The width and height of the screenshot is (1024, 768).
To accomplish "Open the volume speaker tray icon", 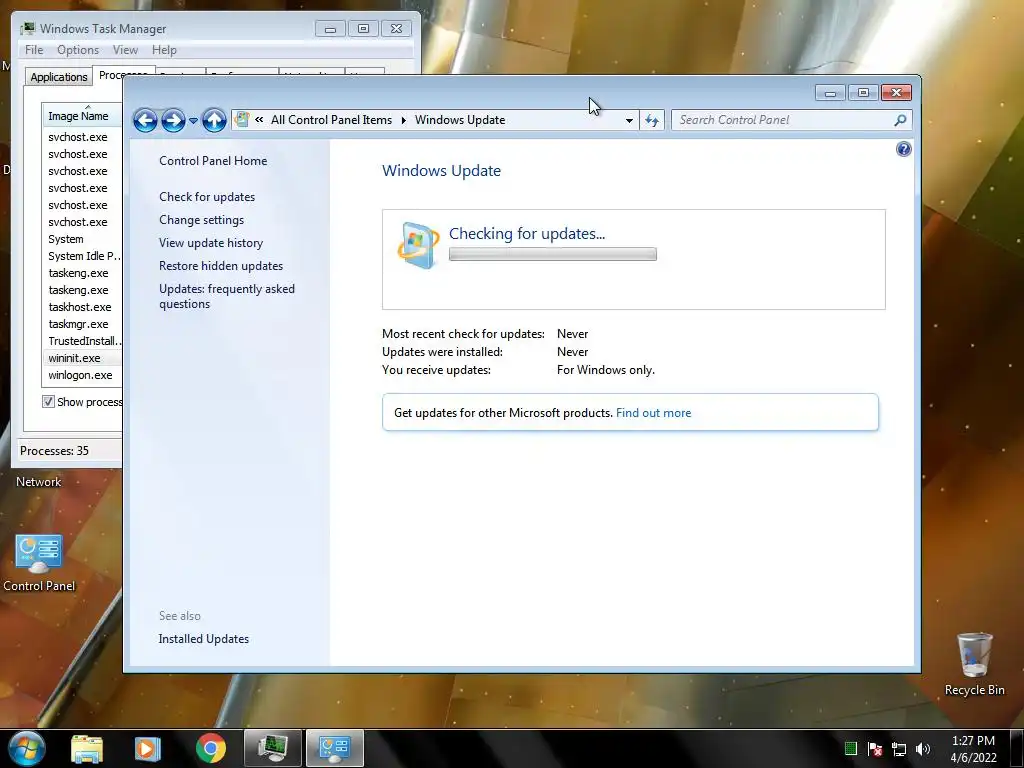I will (x=923, y=749).
